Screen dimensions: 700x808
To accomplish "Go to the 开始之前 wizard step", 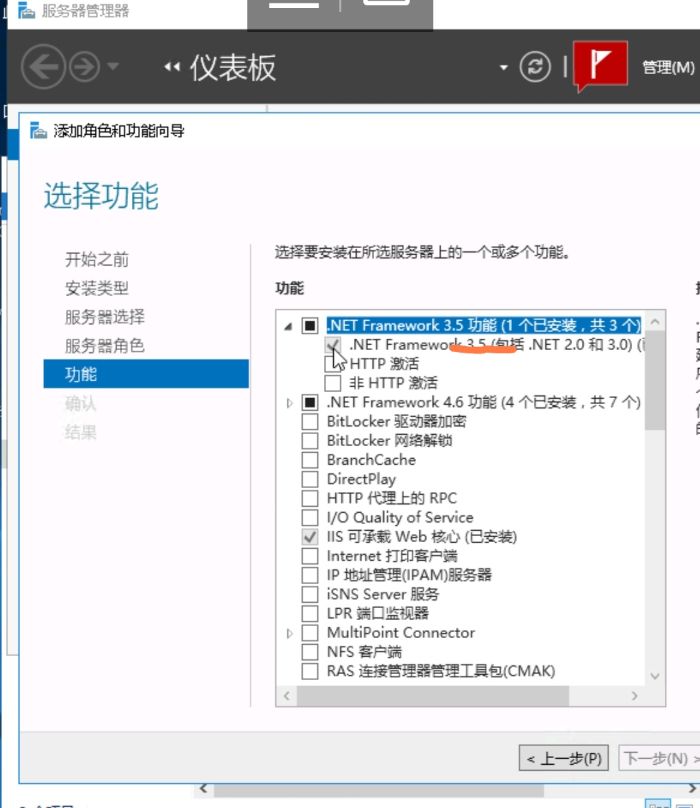I will tap(97, 259).
